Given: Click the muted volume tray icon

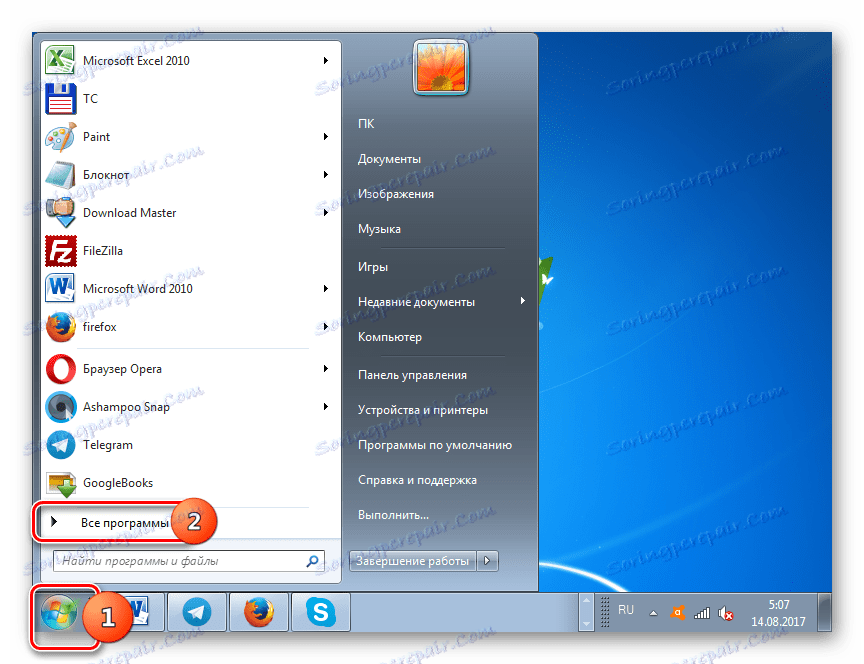Looking at the screenshot, I should (726, 613).
